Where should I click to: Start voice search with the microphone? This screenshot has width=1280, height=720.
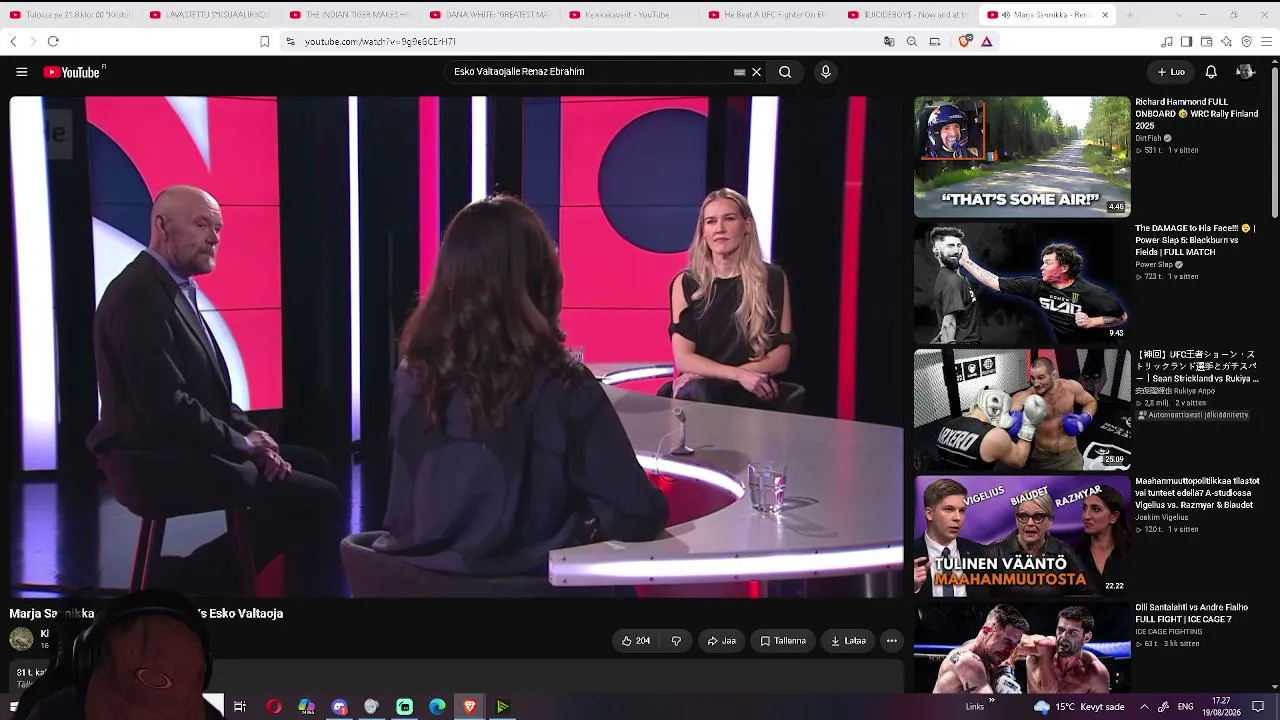(x=825, y=72)
